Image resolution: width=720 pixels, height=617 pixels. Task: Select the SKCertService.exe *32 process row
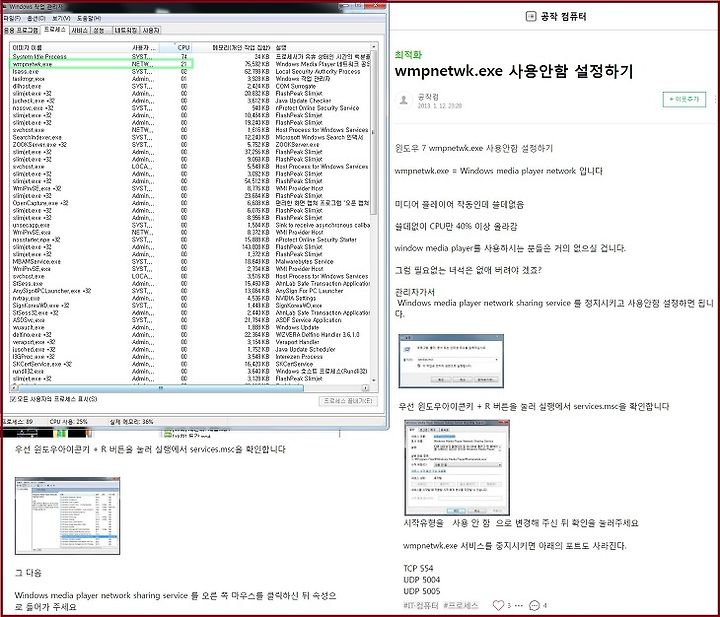coord(191,364)
